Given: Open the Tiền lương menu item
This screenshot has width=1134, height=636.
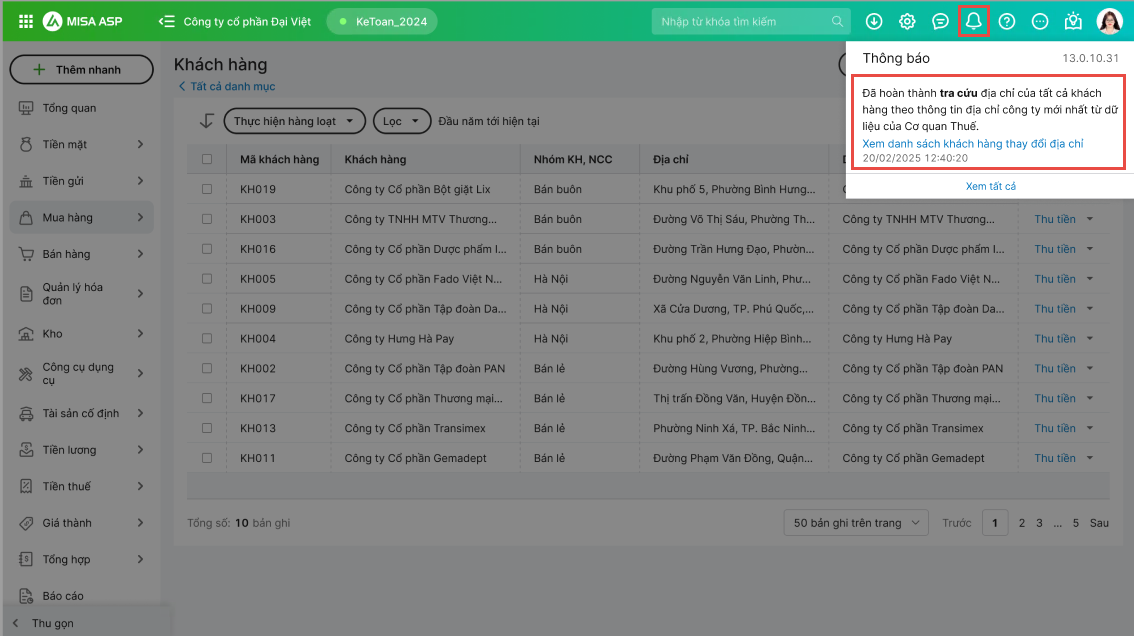Looking at the screenshot, I should pos(81,450).
